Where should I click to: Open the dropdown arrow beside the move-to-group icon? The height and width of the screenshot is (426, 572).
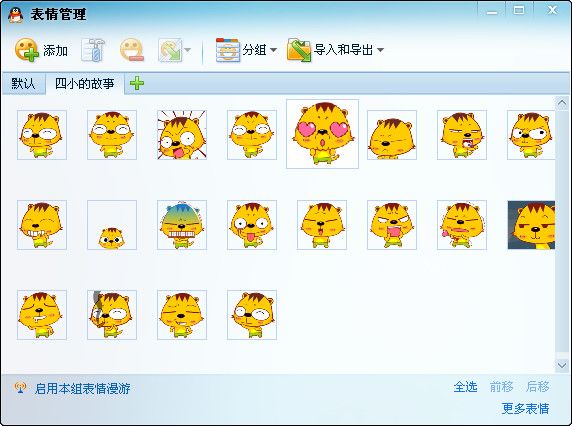pyautogui.click(x=188, y=50)
